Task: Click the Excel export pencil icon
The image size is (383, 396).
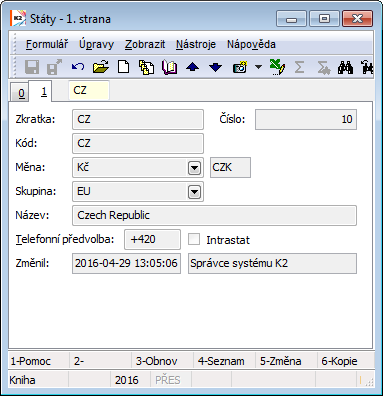Action: (277, 67)
